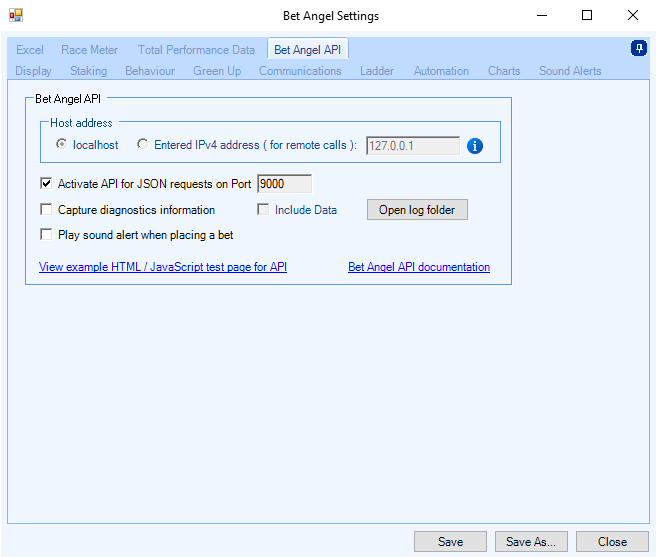The height and width of the screenshot is (558, 657).
Task: Open the Charts tab
Action: click(x=504, y=71)
